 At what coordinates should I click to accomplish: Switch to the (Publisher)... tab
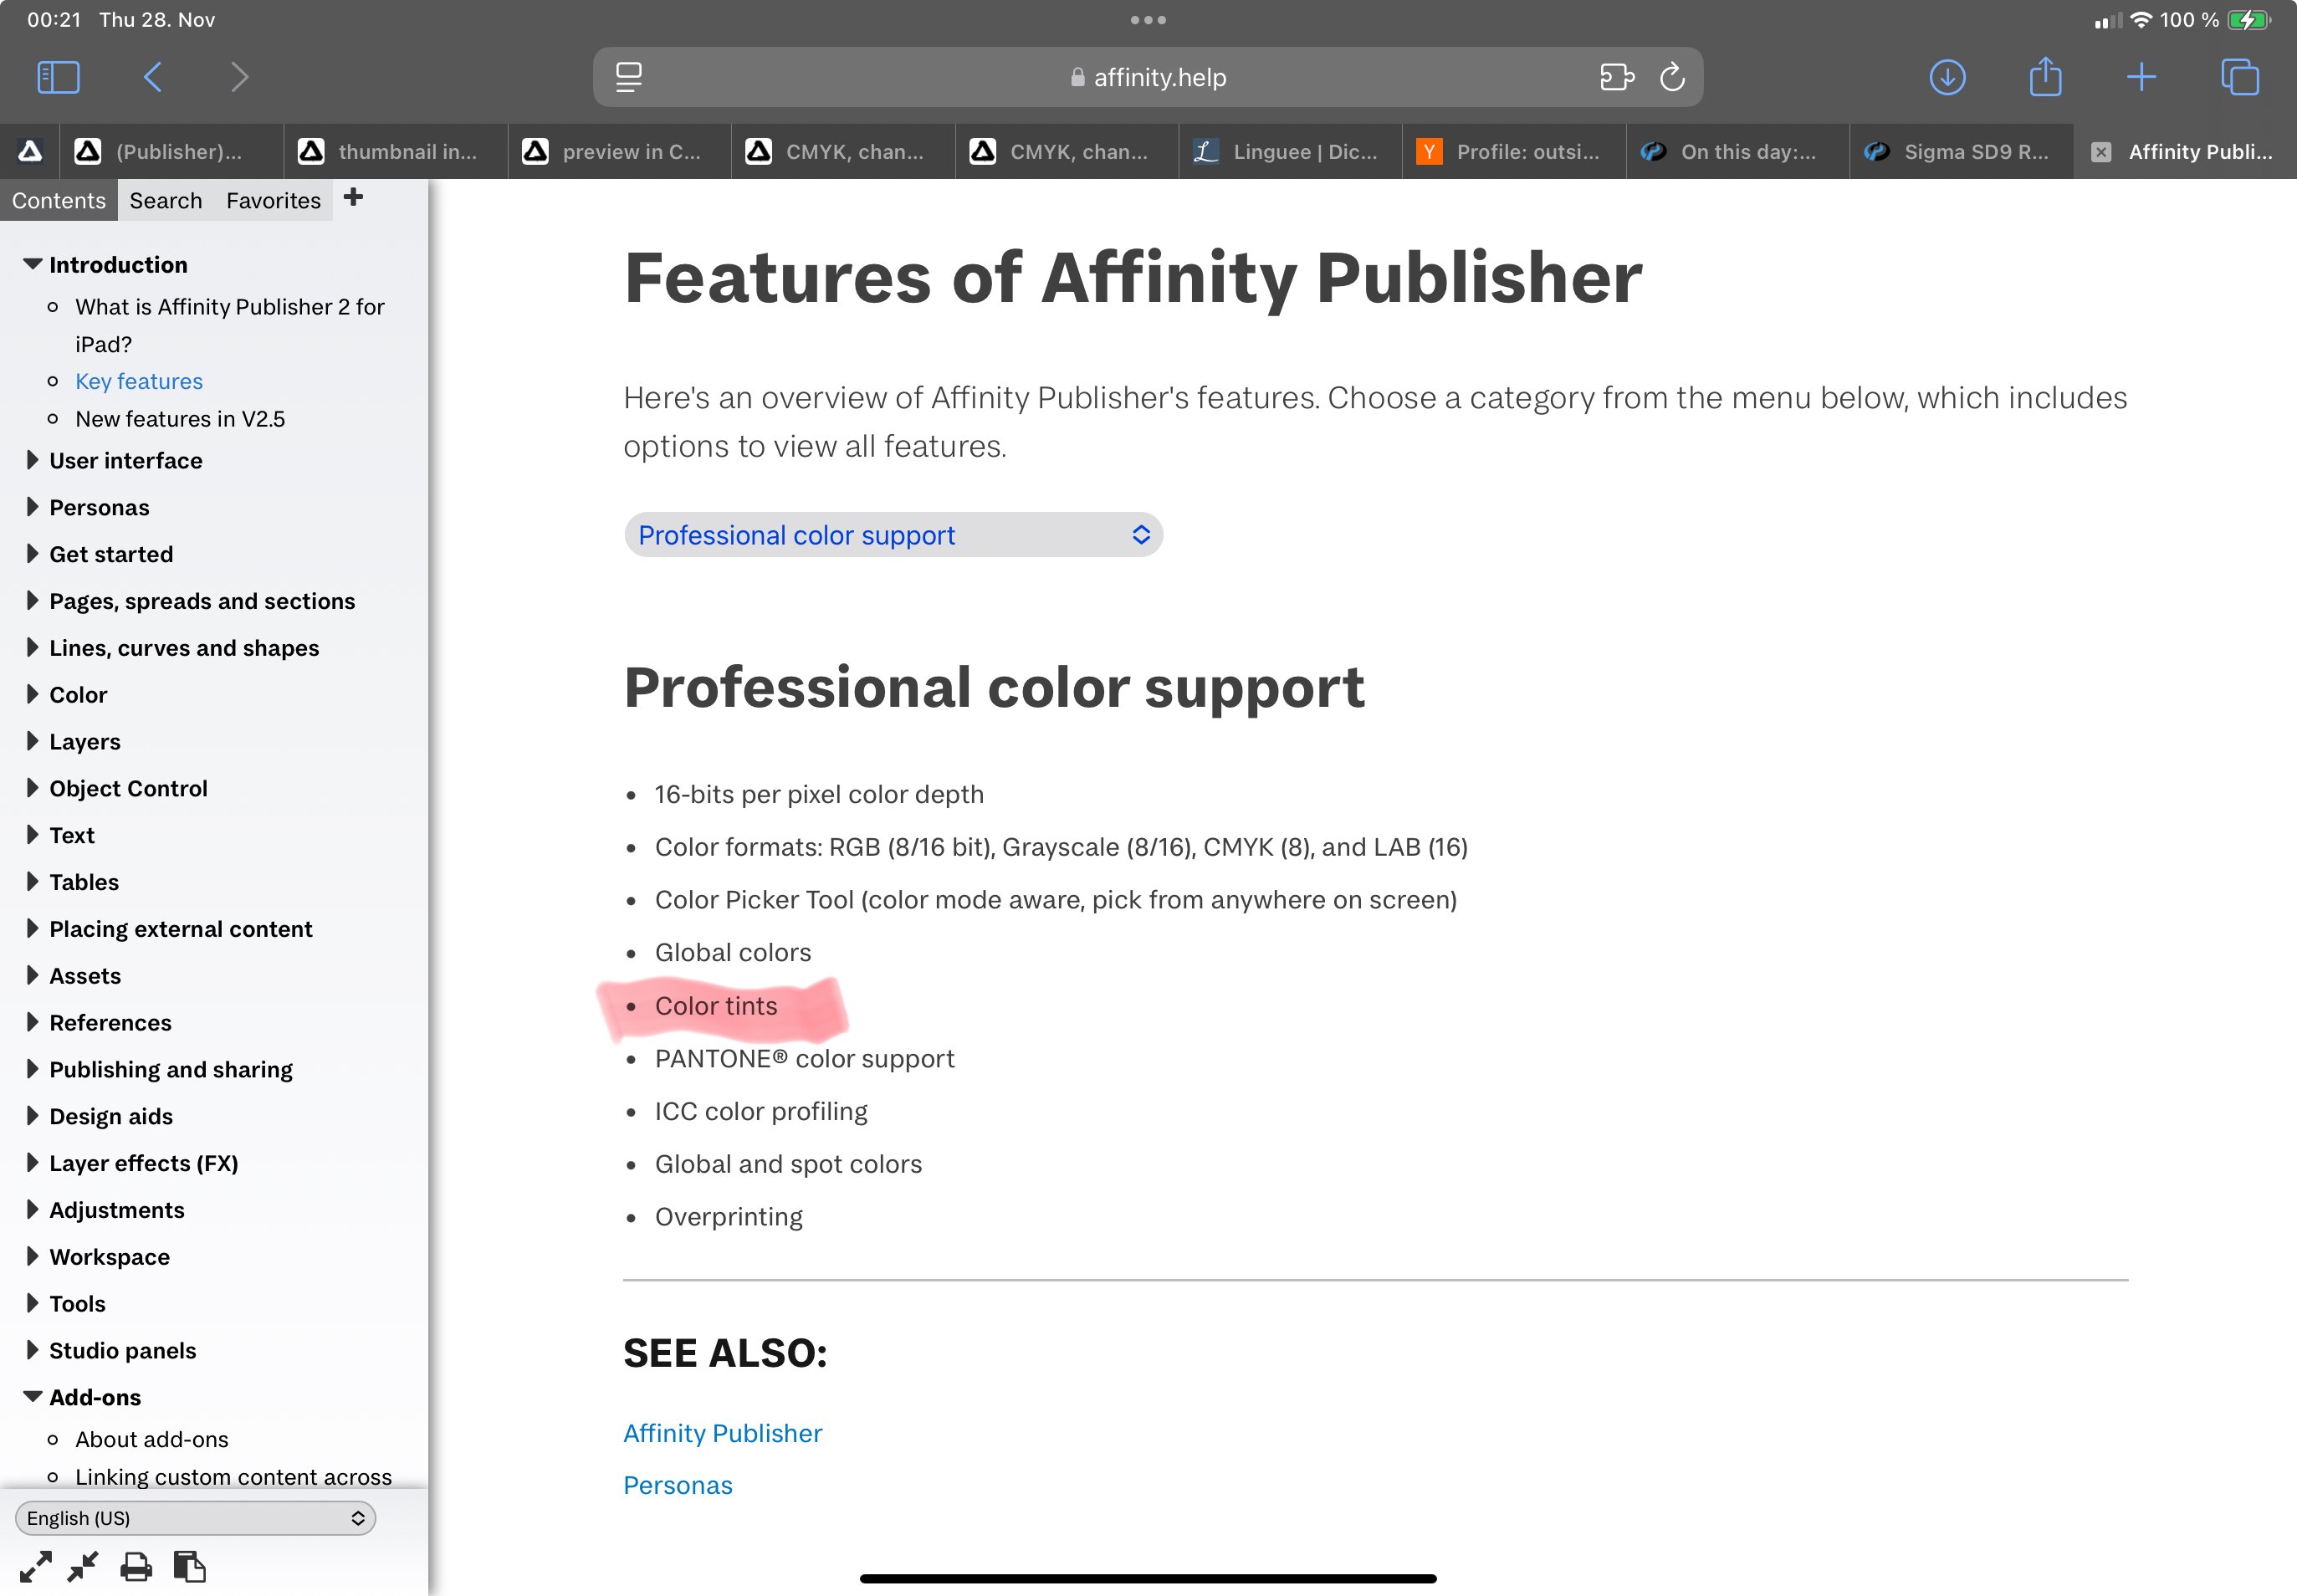click(171, 152)
